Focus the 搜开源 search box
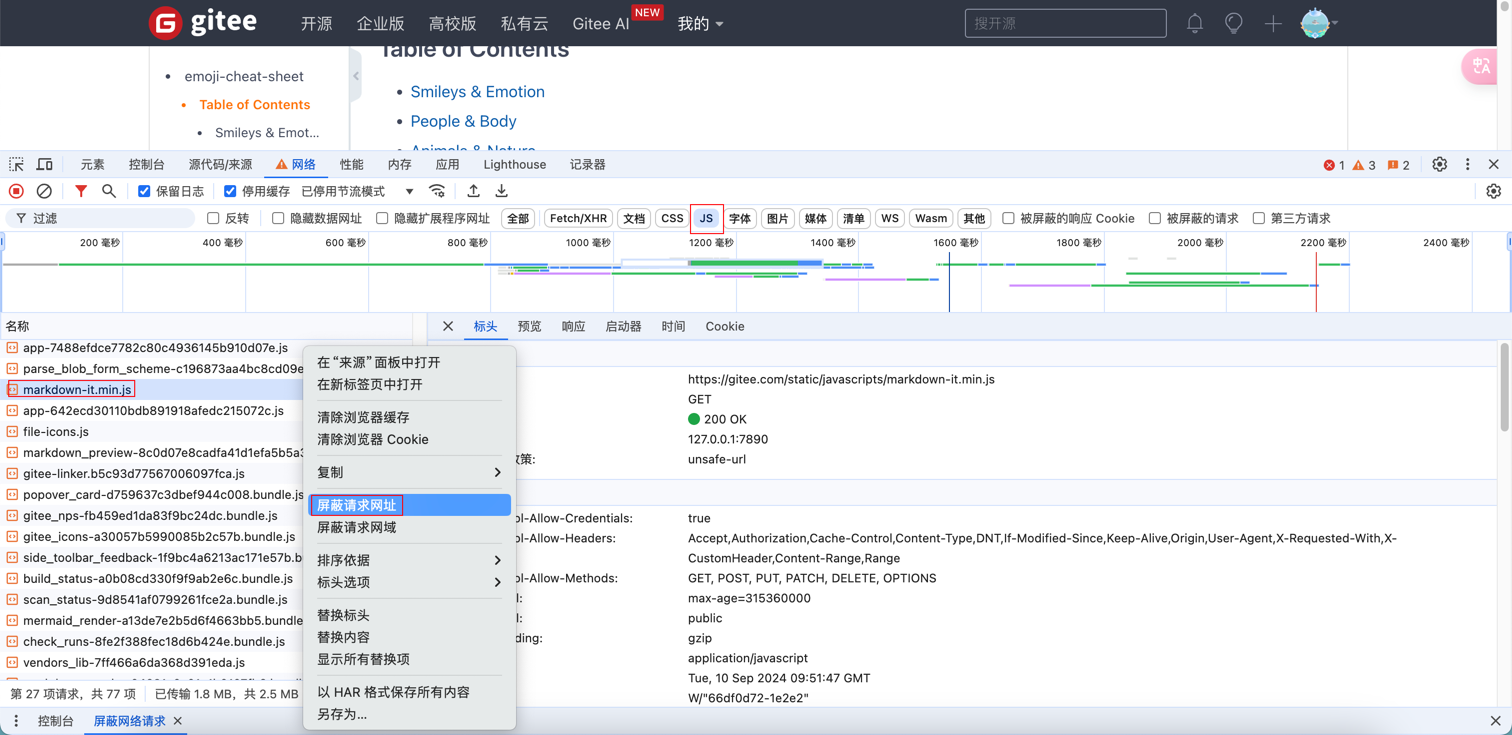 point(1065,23)
